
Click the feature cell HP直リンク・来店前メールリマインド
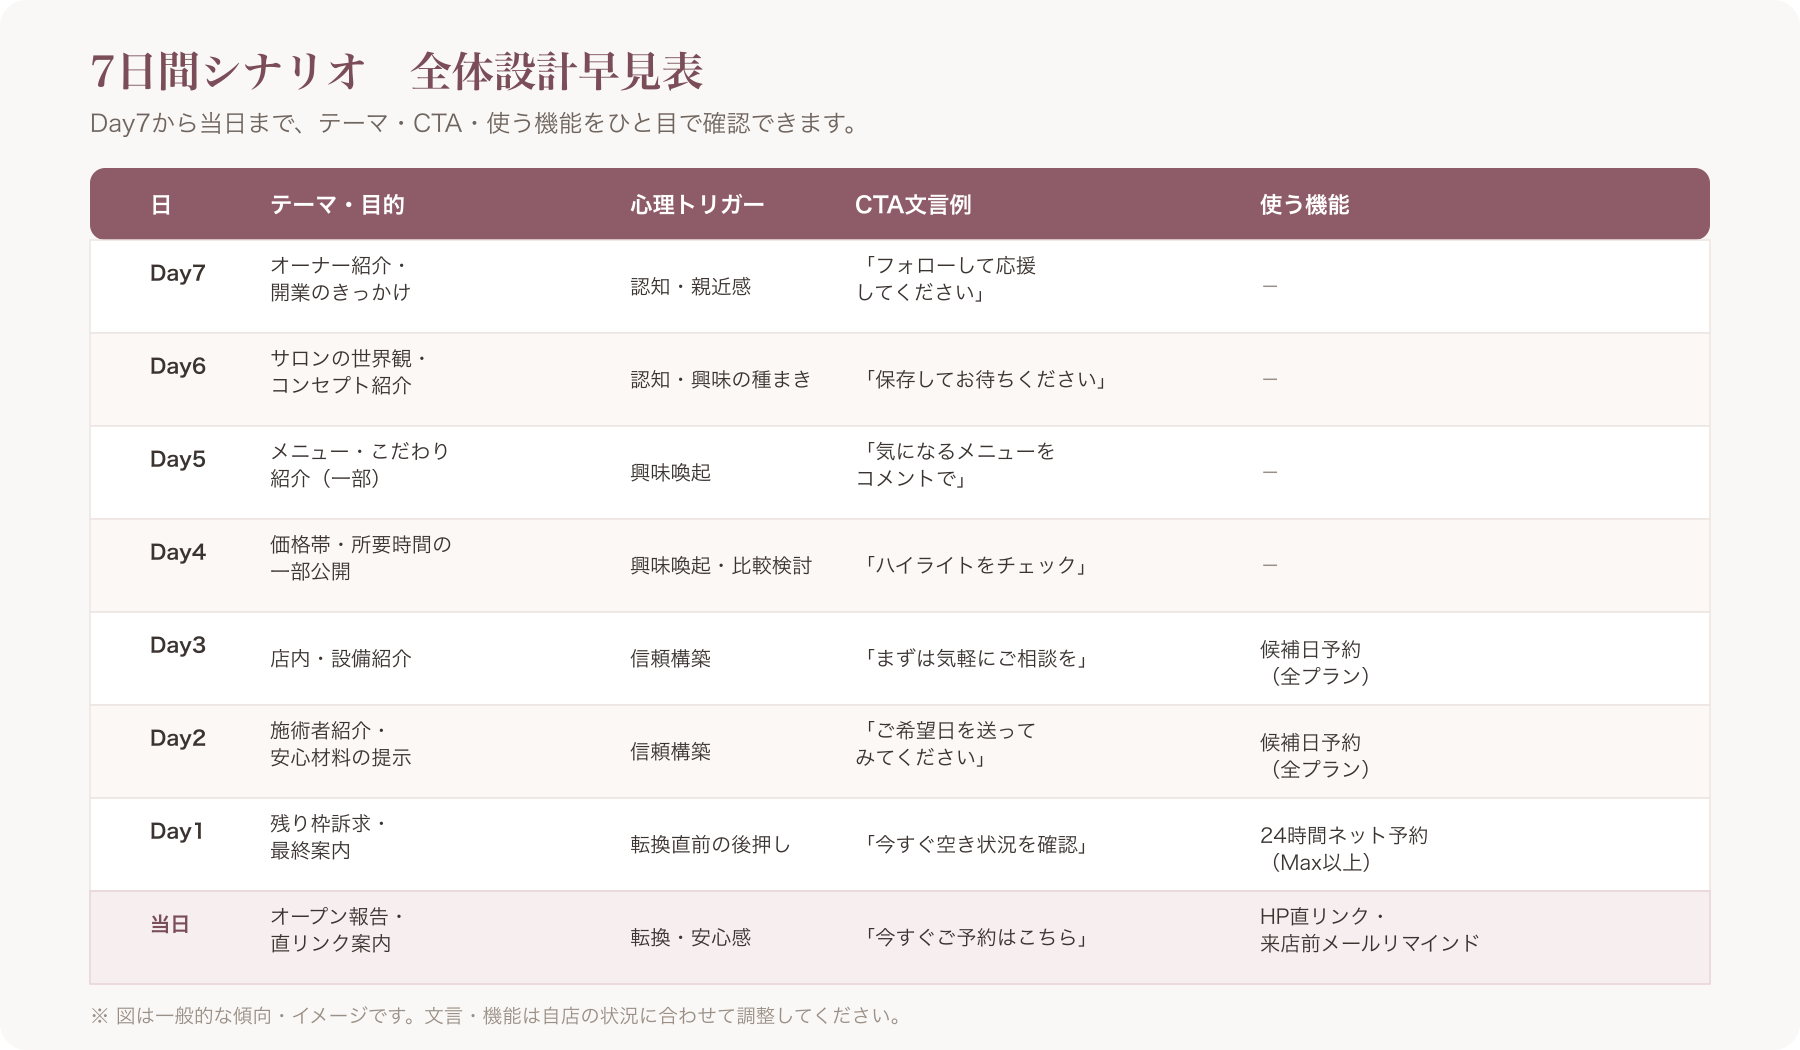[x=1370, y=930]
